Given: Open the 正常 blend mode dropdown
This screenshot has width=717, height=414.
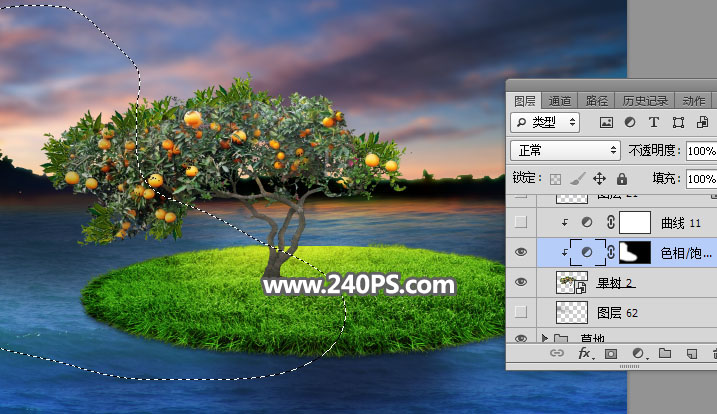Looking at the screenshot, I should point(565,150).
